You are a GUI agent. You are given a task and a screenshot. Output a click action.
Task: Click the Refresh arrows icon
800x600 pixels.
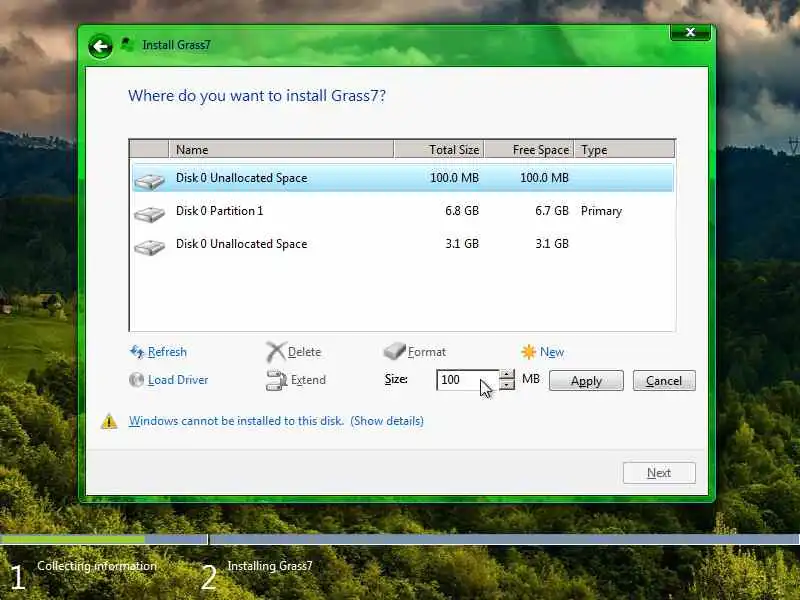137,352
